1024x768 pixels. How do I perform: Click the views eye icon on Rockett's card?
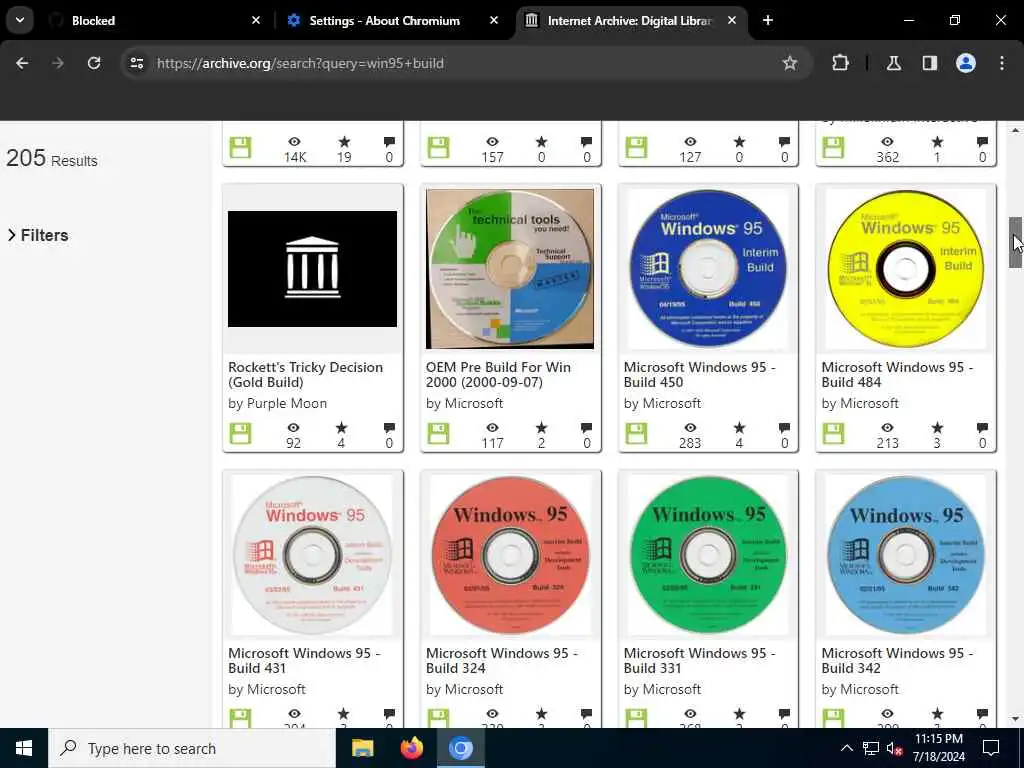(294, 428)
